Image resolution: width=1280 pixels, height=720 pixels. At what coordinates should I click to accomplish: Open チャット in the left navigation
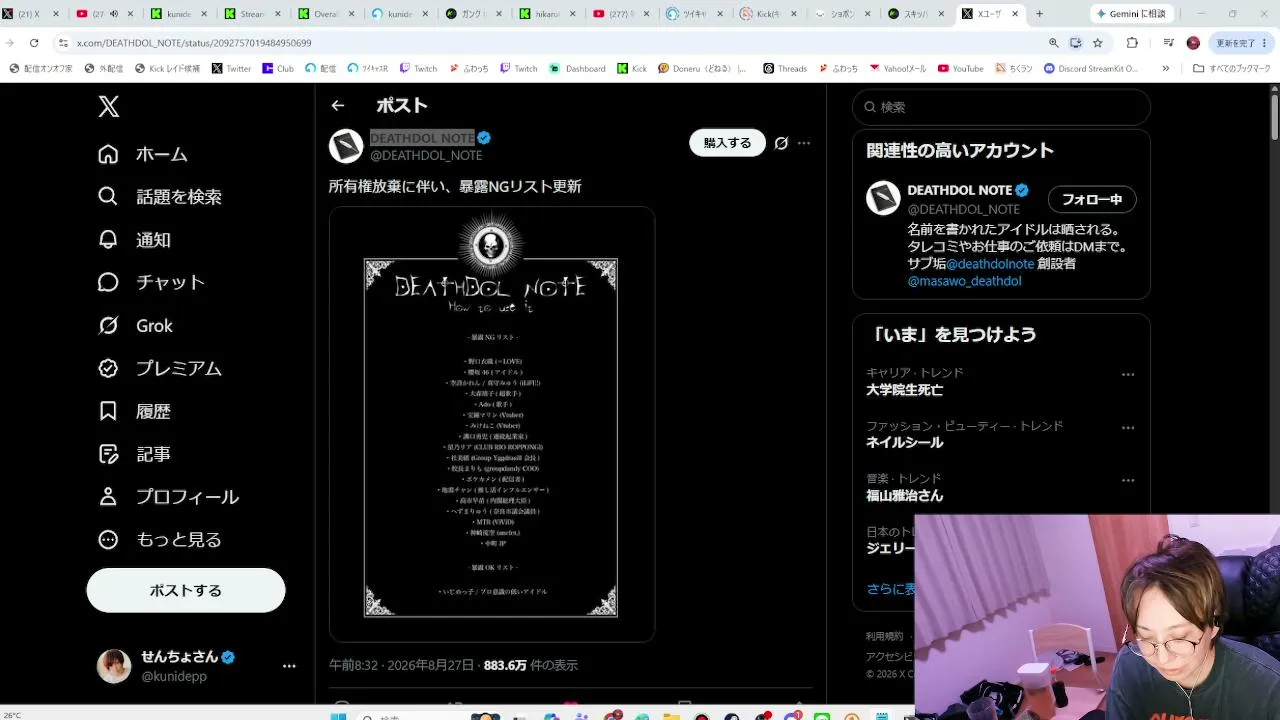(151, 283)
